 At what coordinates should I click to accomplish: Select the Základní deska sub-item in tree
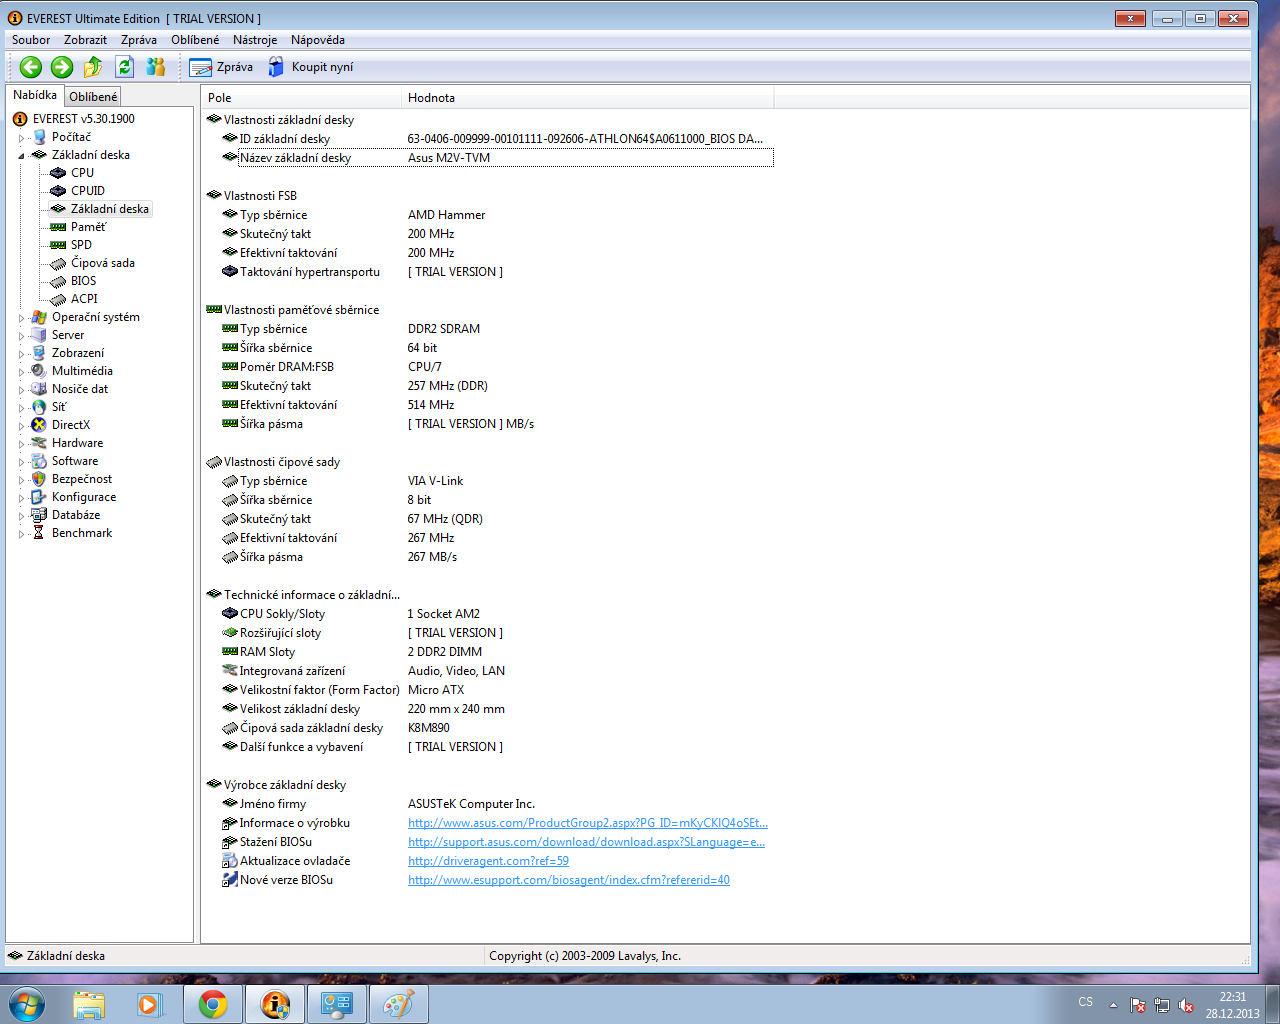(x=110, y=209)
